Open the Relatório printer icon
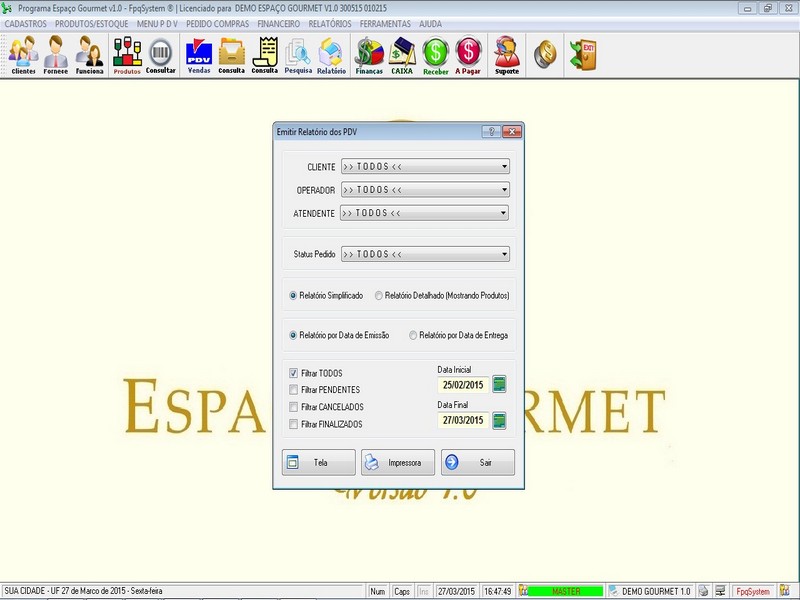This screenshot has height=600, width=800. click(x=331, y=55)
